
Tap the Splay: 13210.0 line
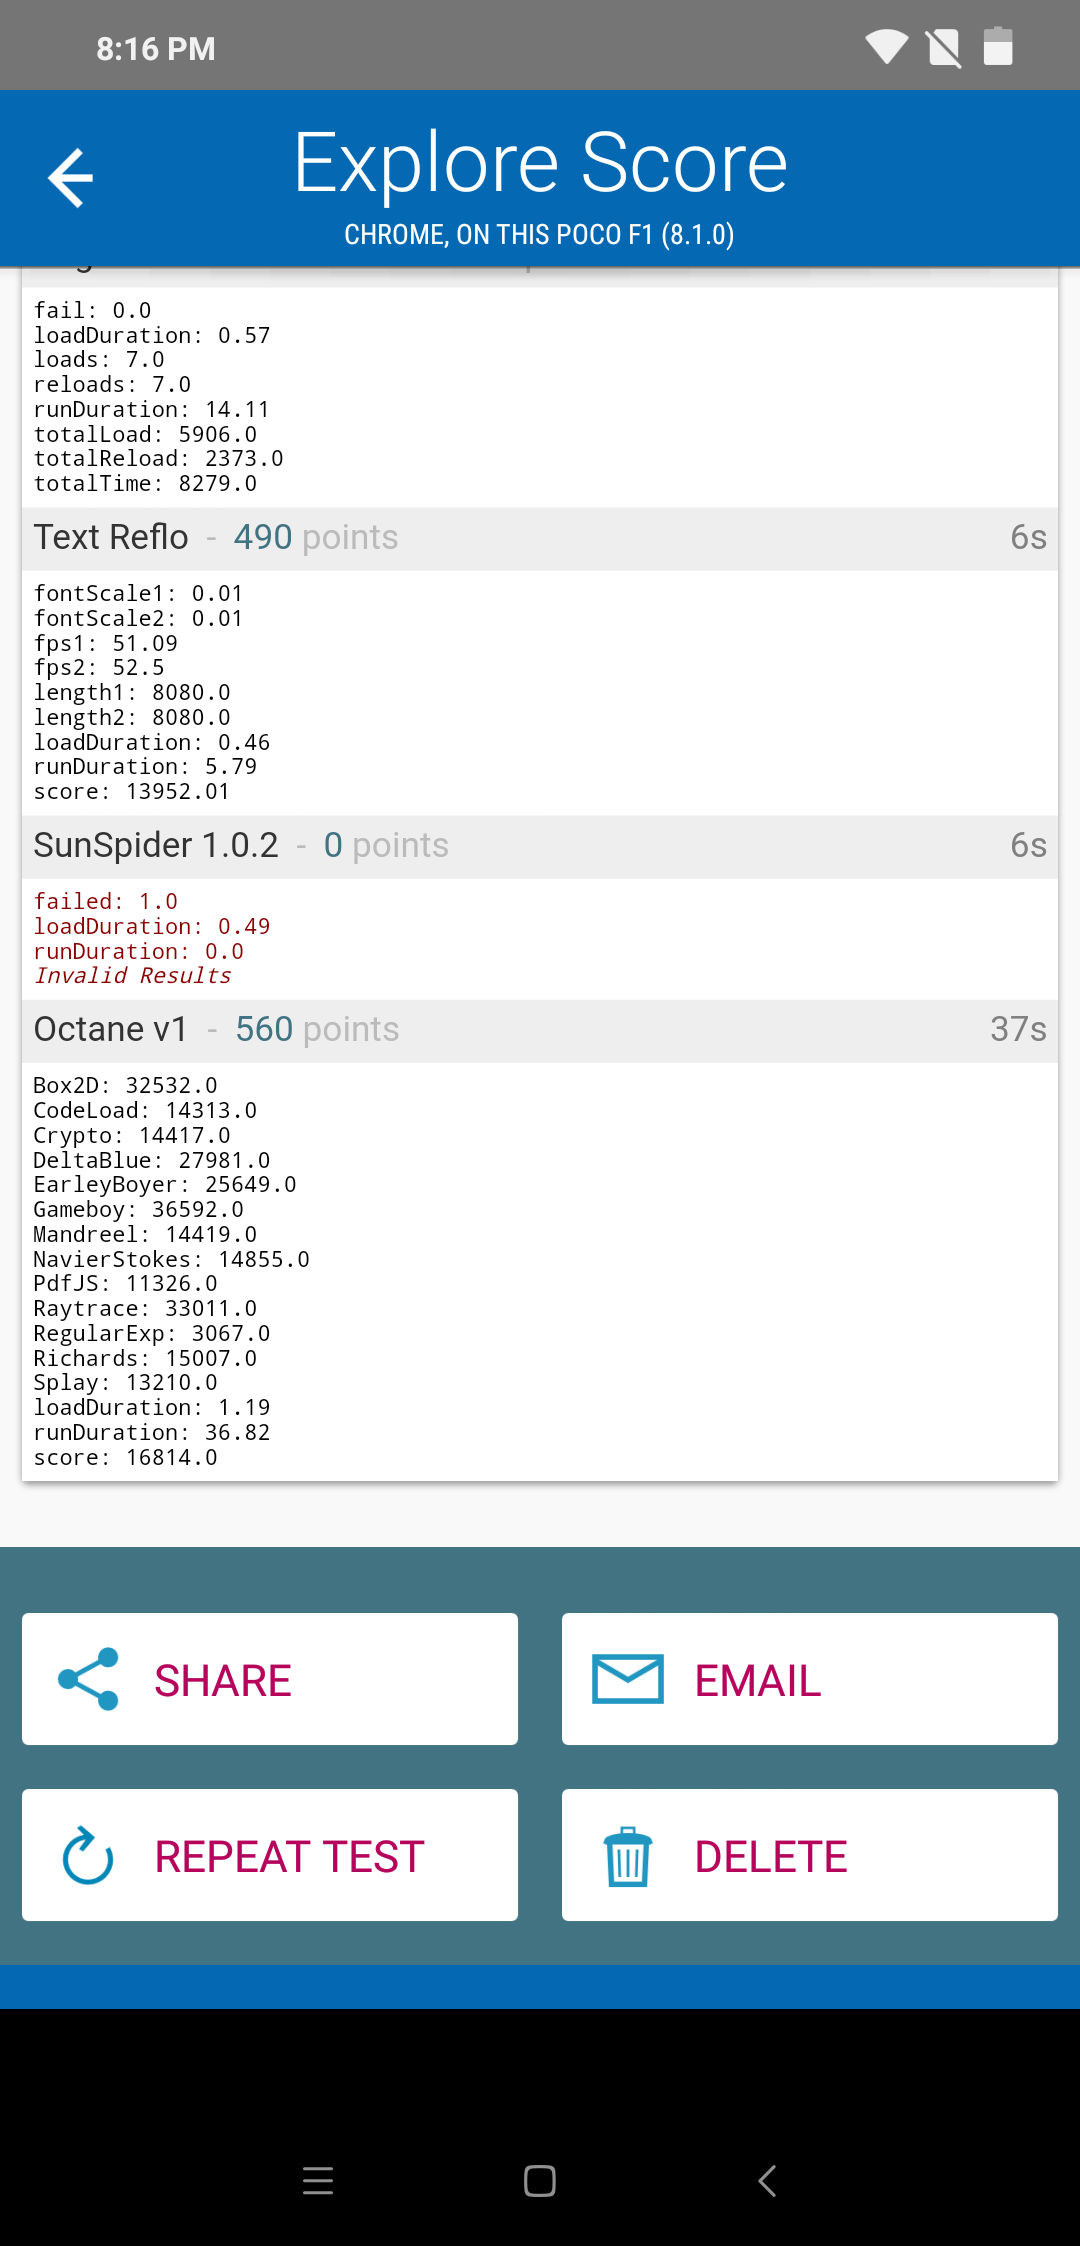click(x=126, y=1383)
